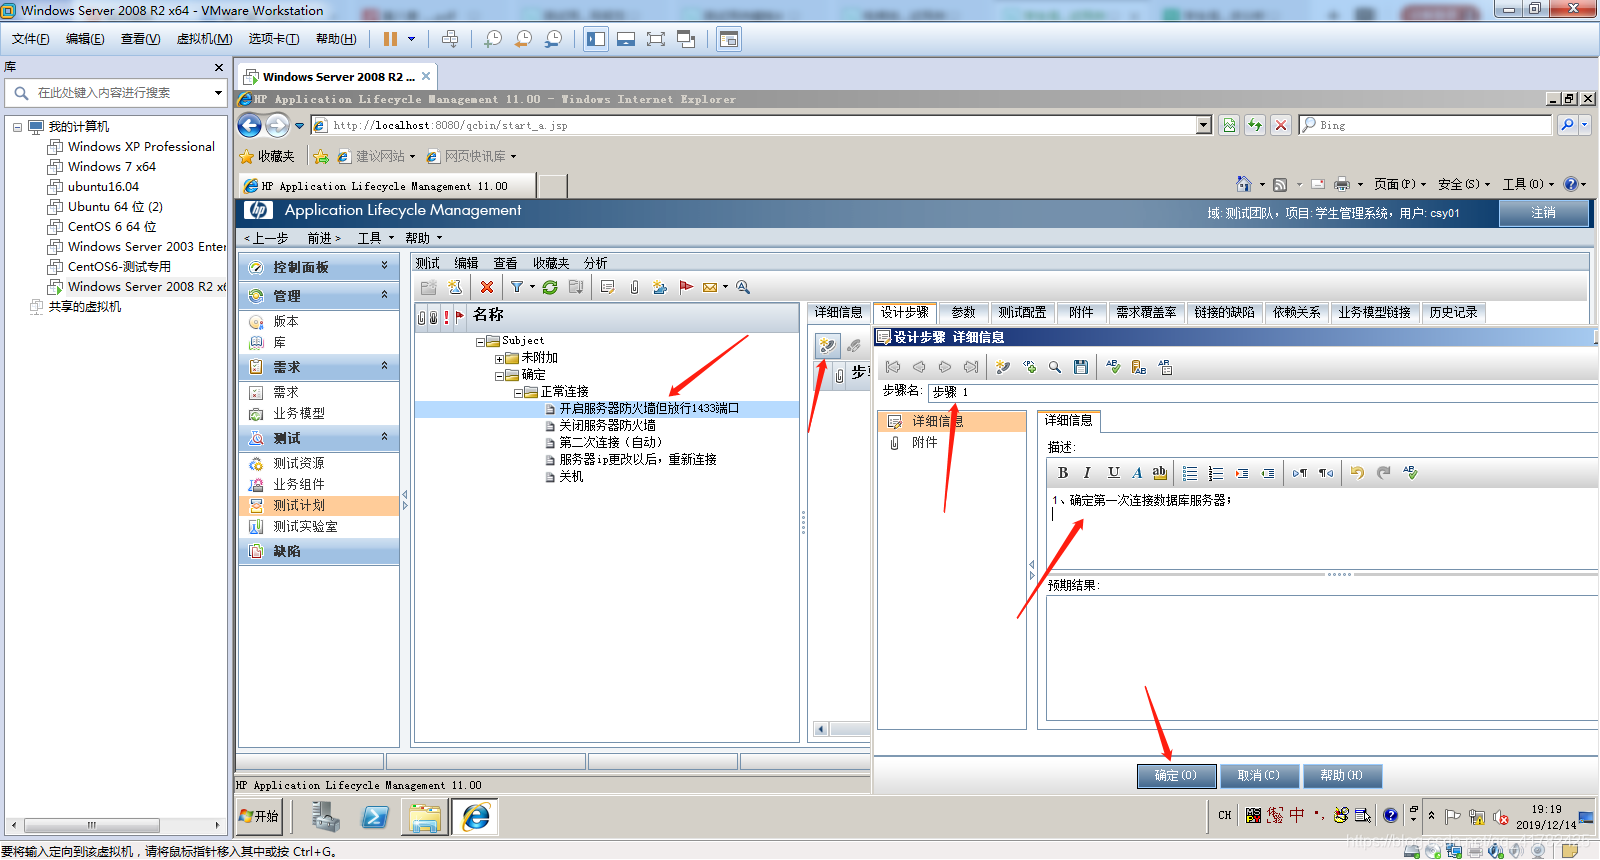The image size is (1600, 860).
Task: Insert numbered list in description
Action: coord(1216,473)
